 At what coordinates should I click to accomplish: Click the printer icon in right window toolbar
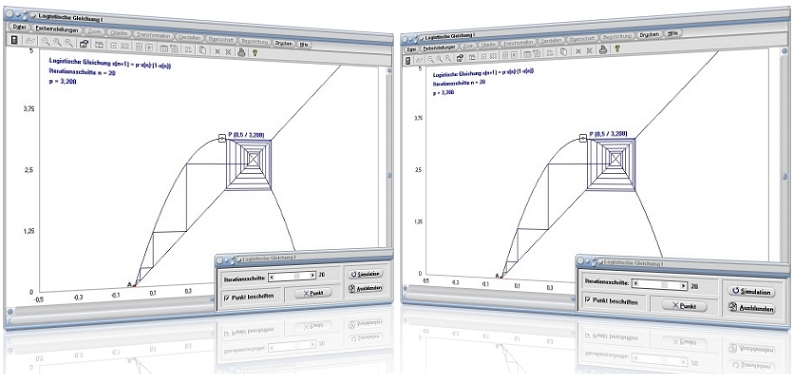tap(603, 49)
